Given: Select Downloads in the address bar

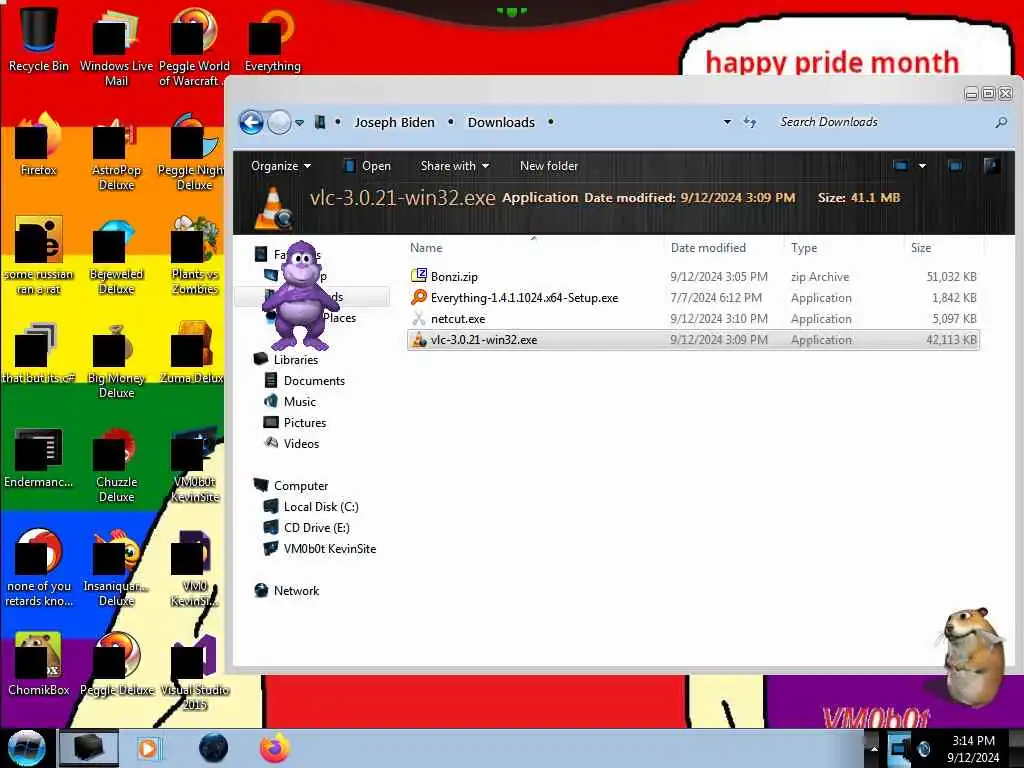Looking at the screenshot, I should 501,122.
